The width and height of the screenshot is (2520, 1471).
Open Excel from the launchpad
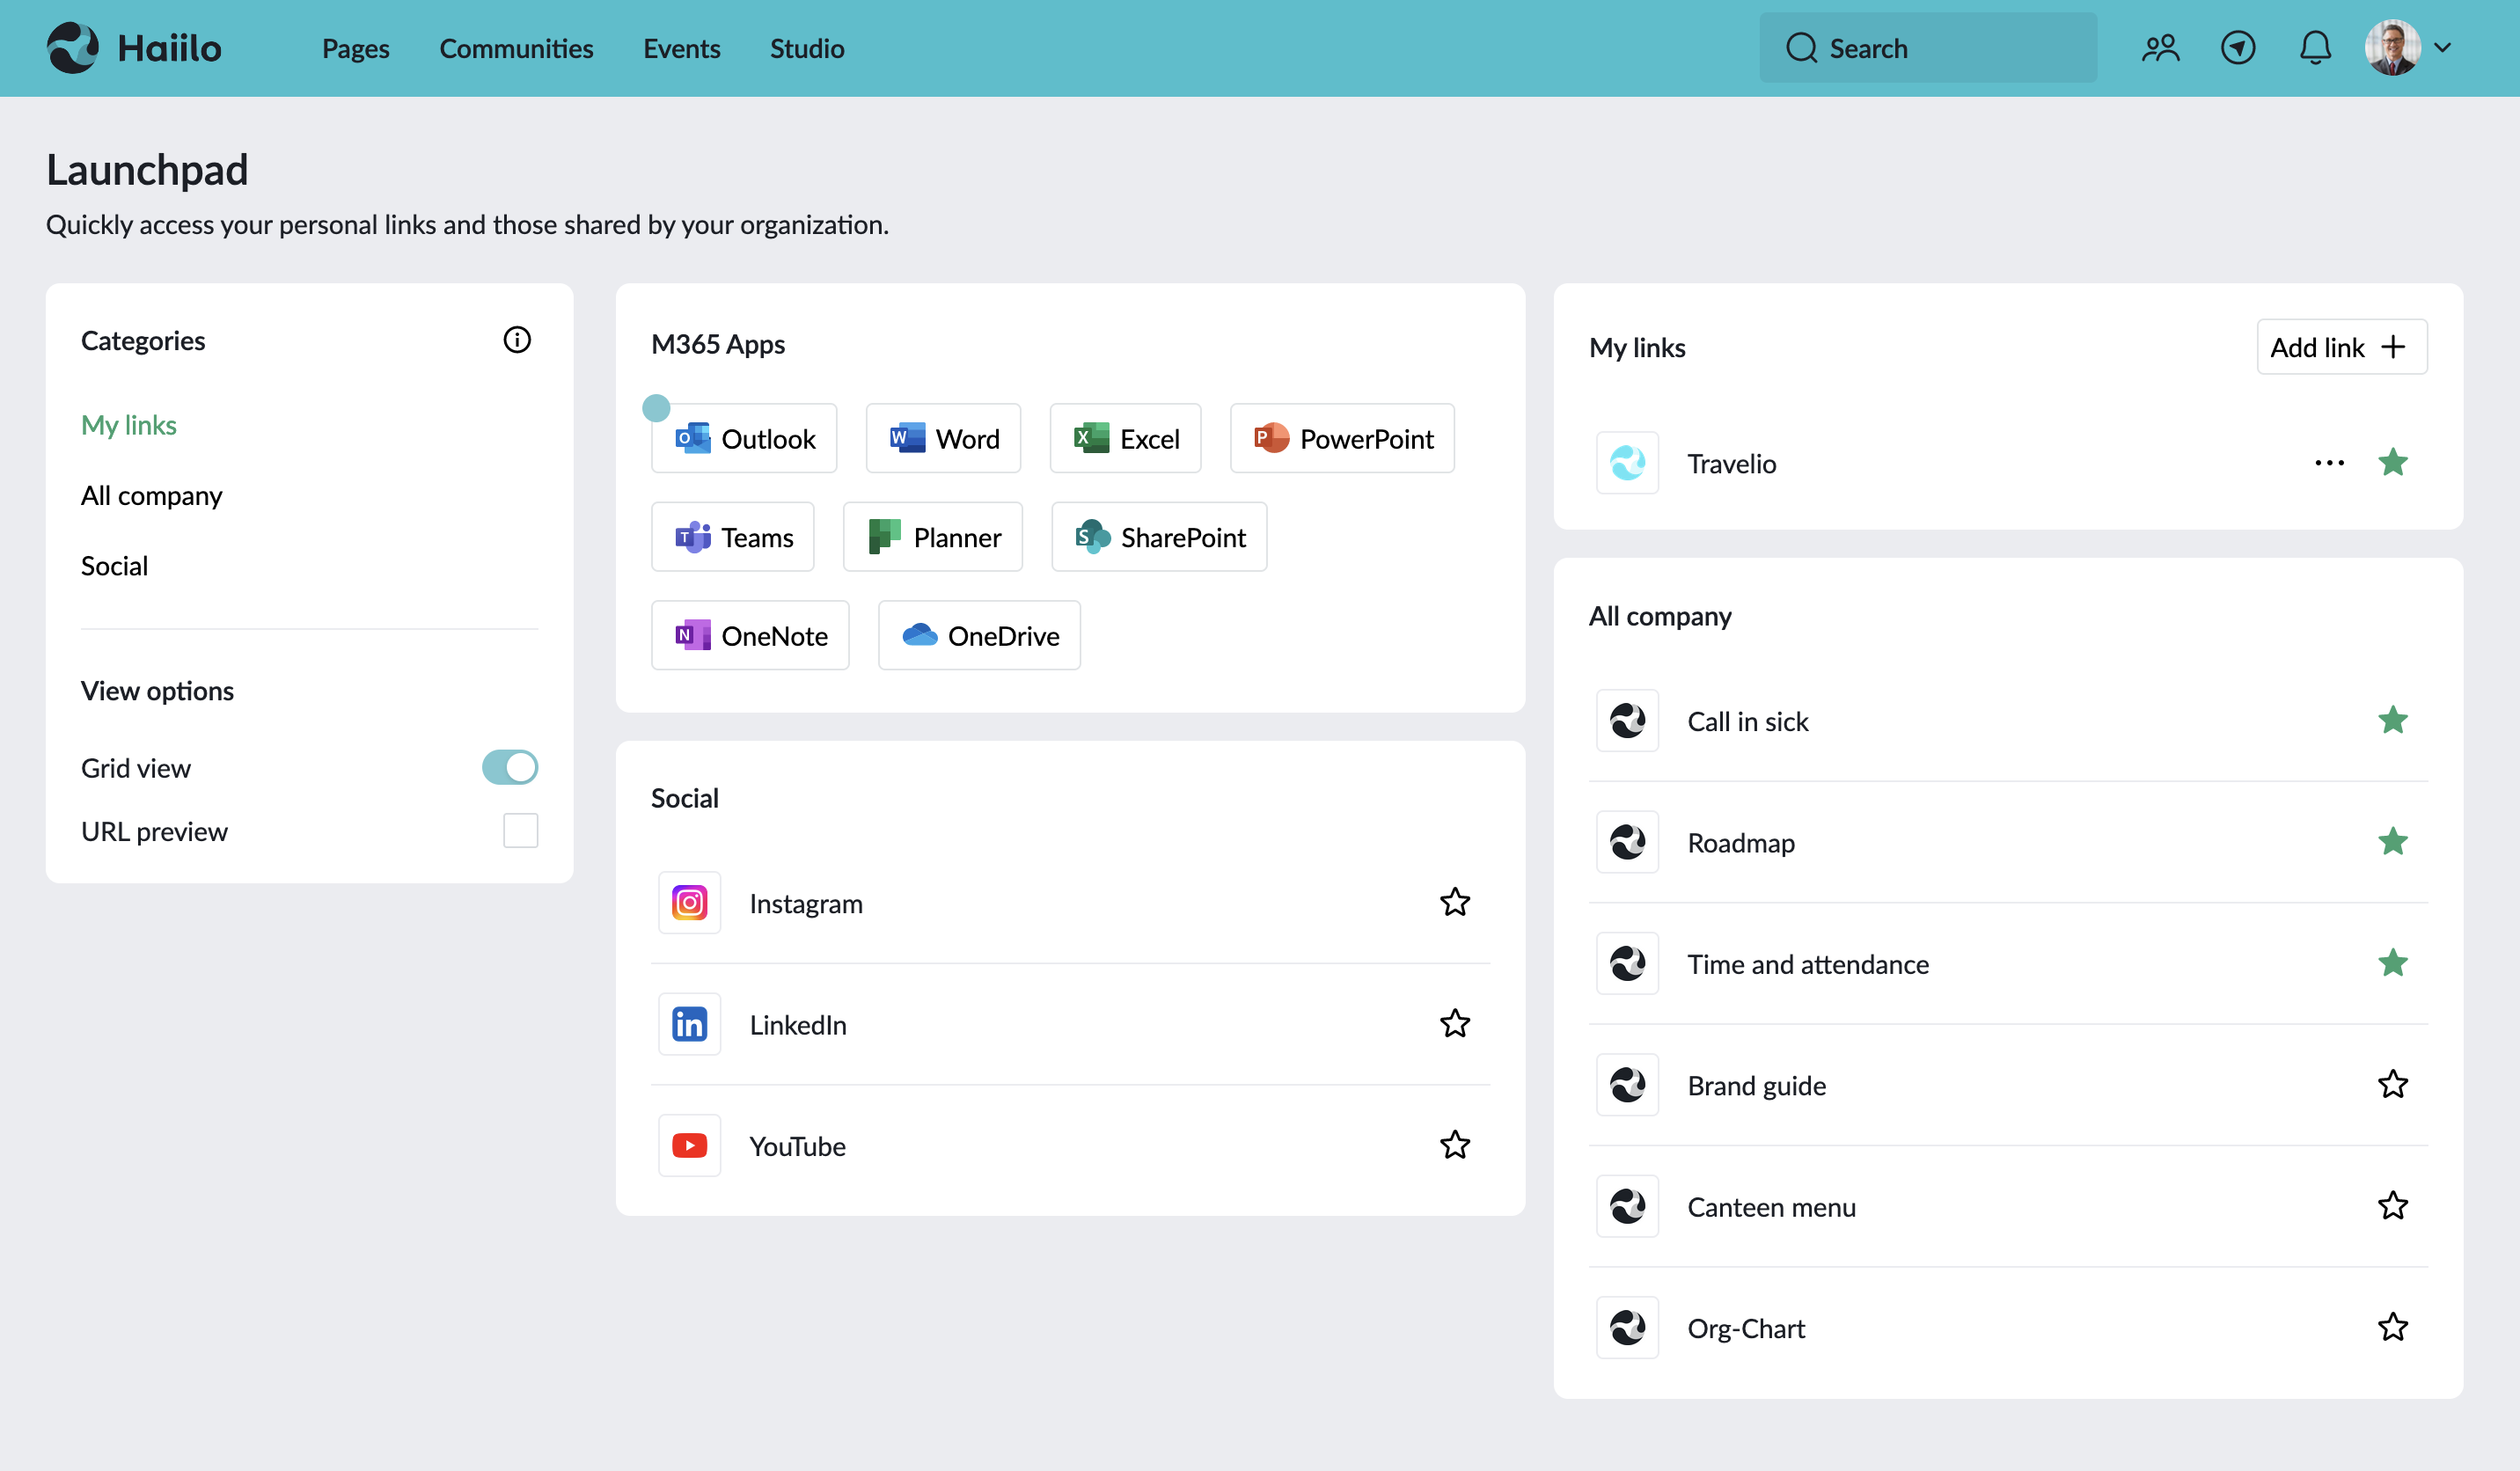click(1125, 438)
